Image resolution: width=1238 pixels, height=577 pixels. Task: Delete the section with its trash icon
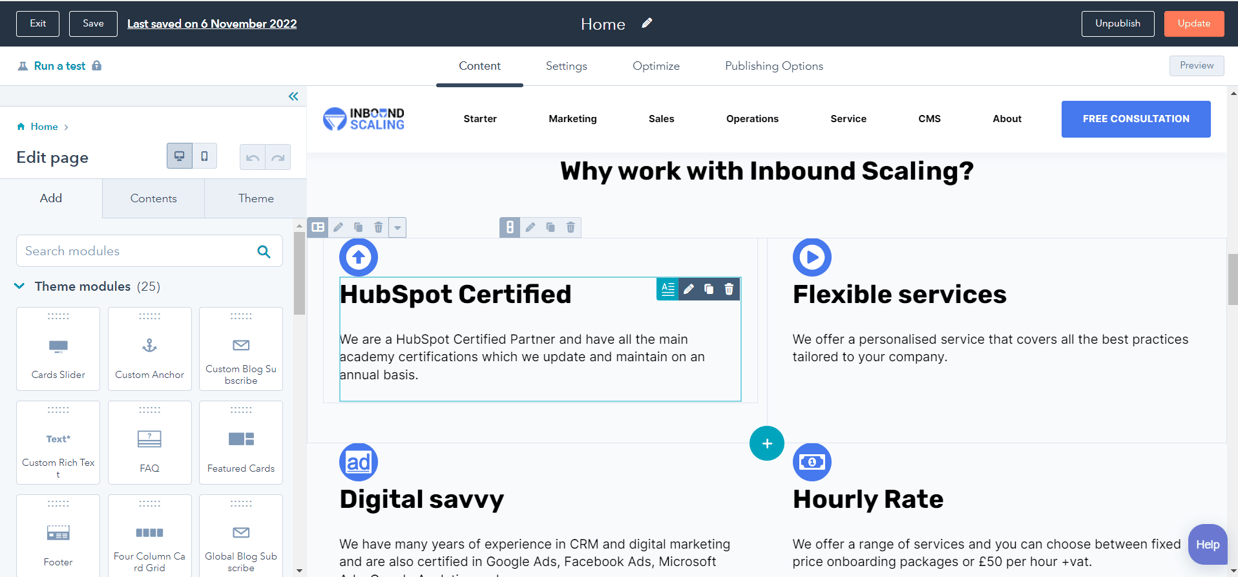coord(378,227)
